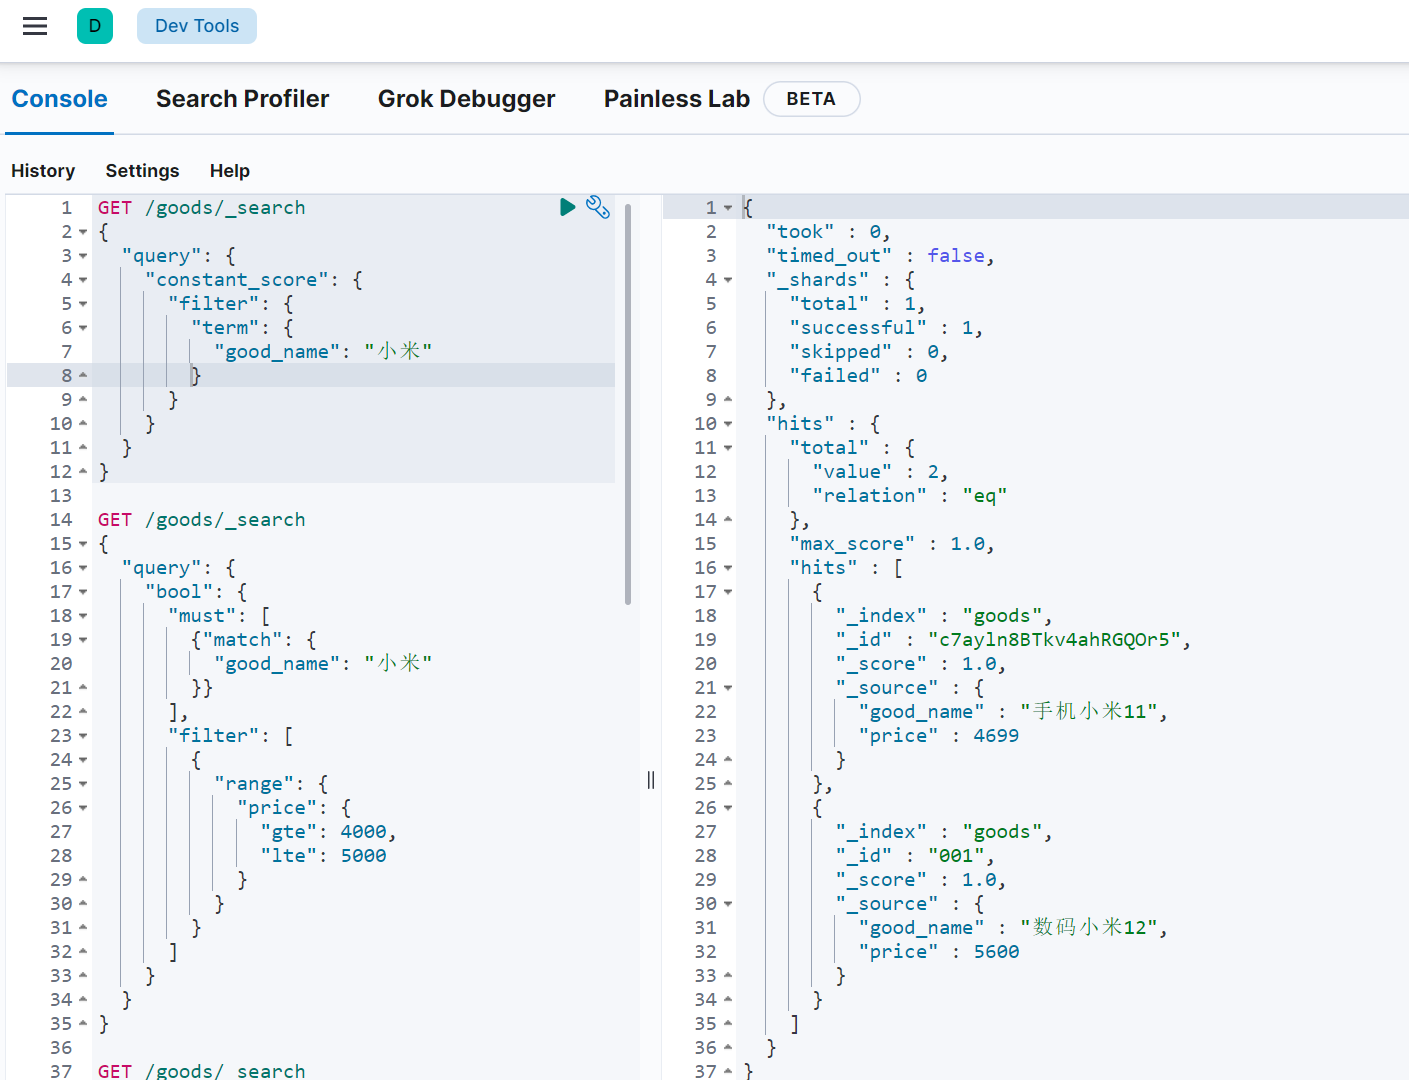
Task: Fold the "query" block at line 16
Action: [83, 568]
